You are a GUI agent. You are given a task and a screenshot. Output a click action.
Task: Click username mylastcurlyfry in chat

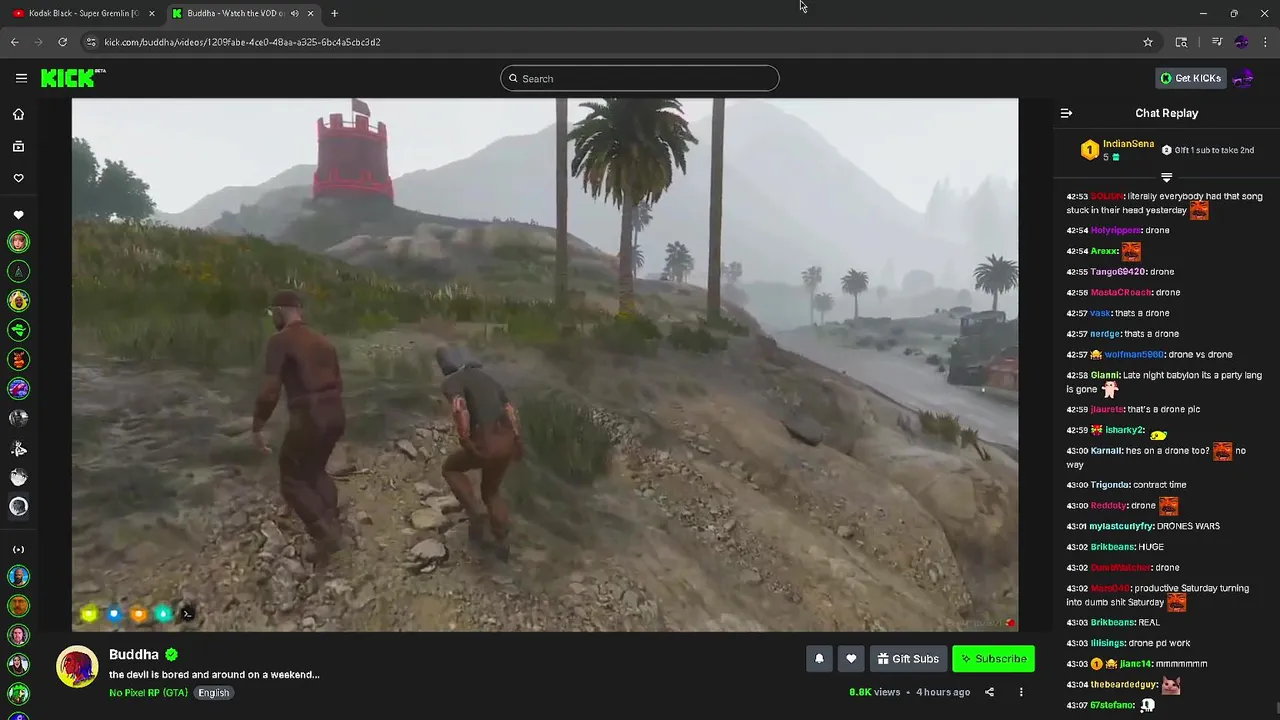[x=1122, y=526]
